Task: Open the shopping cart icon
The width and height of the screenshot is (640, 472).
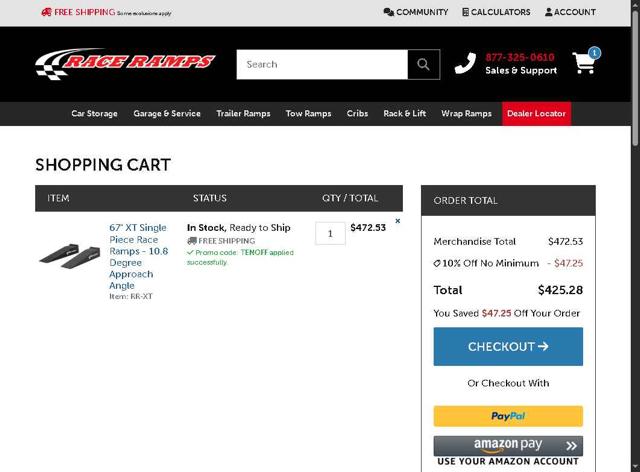Action: point(585,62)
